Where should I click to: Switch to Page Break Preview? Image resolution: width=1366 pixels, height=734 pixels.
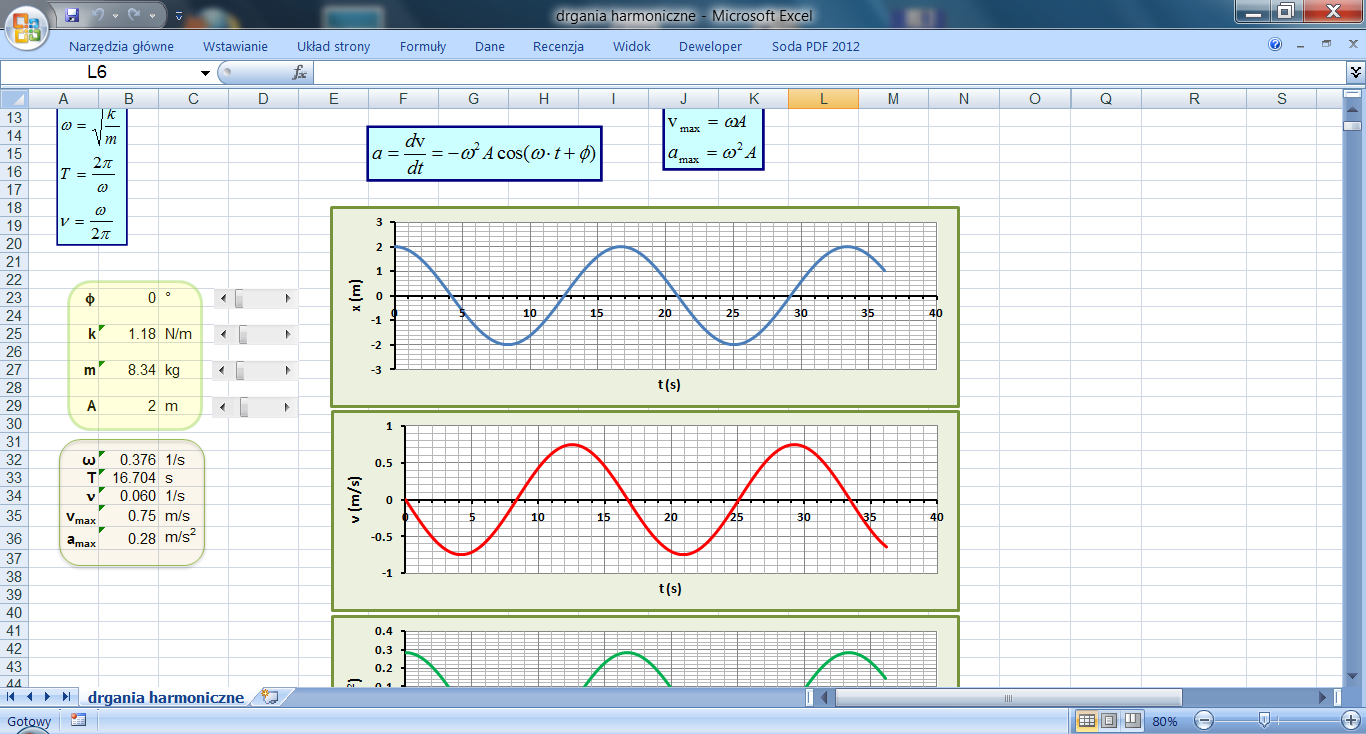point(1132,721)
